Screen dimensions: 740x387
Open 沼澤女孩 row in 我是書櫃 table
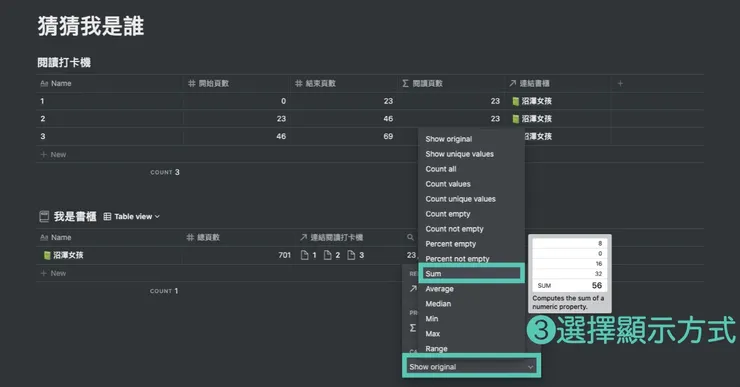(63, 255)
